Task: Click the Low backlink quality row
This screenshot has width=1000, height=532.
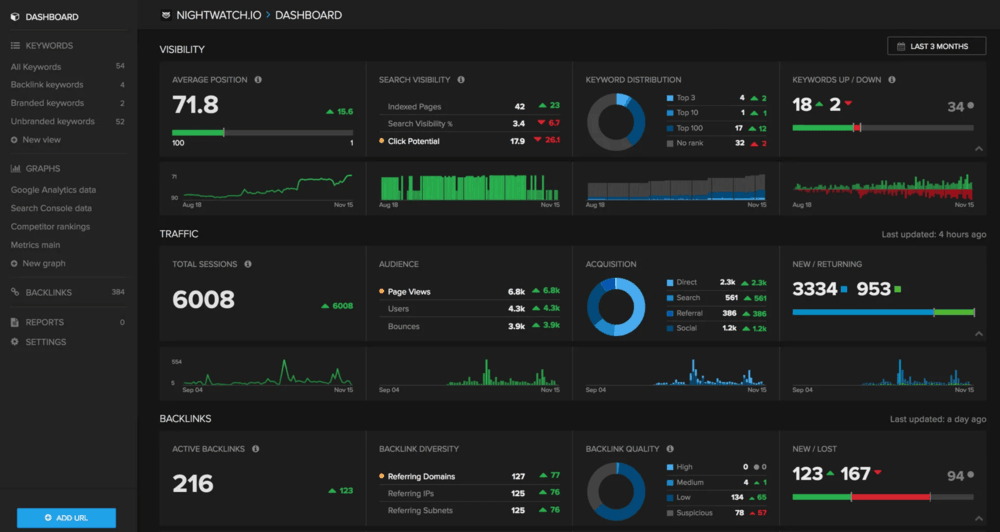Action: (716, 498)
